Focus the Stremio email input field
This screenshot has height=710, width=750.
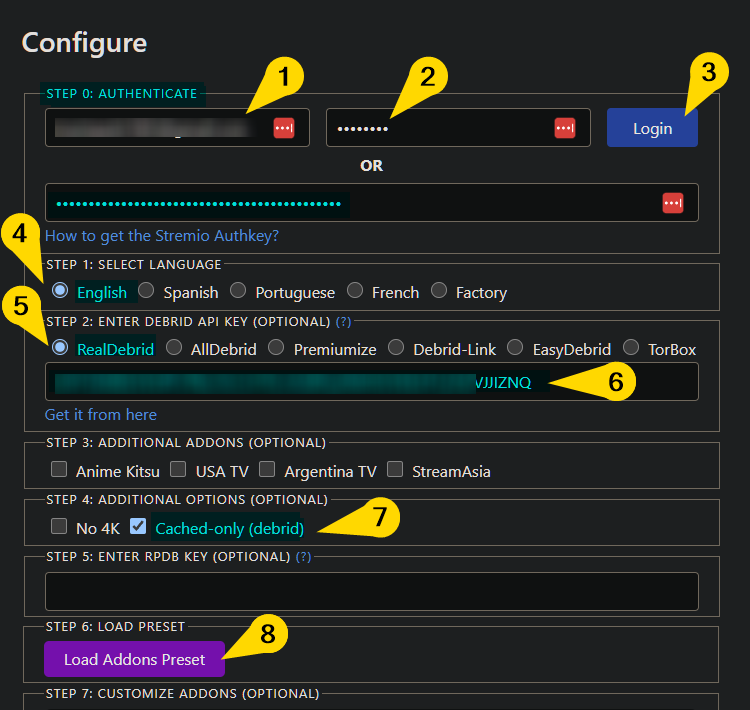coord(177,128)
